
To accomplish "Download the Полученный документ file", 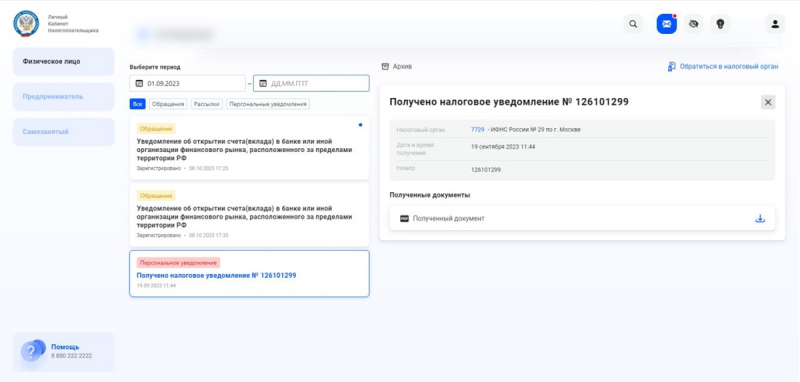I will click(760, 218).
